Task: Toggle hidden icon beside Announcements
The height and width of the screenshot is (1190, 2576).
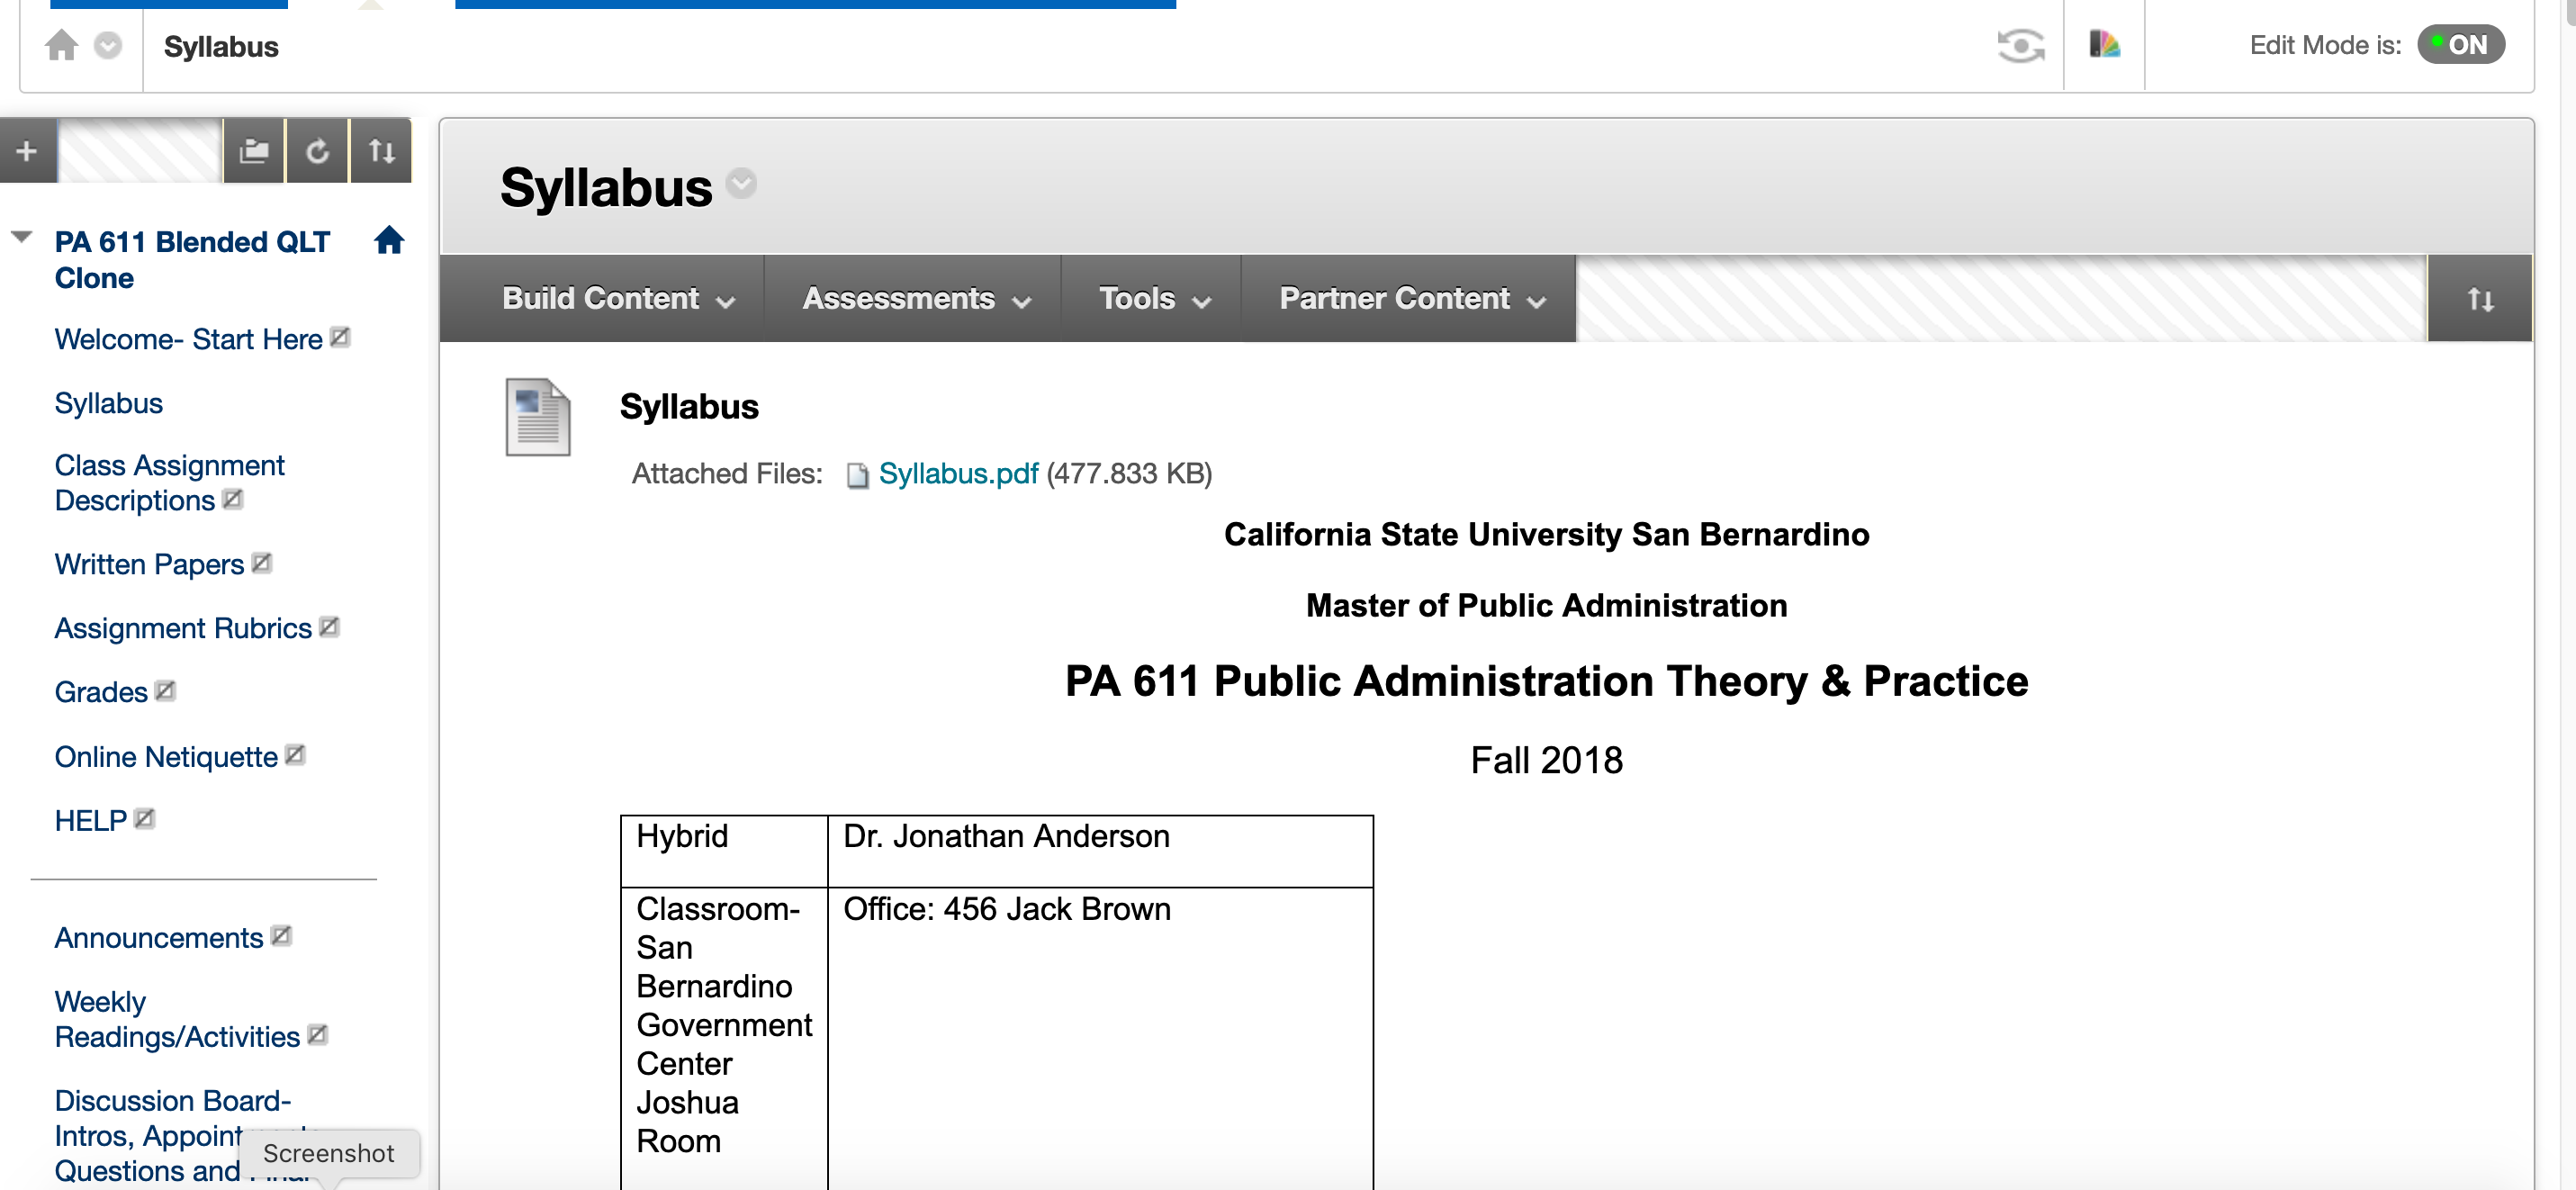Action: (281, 936)
